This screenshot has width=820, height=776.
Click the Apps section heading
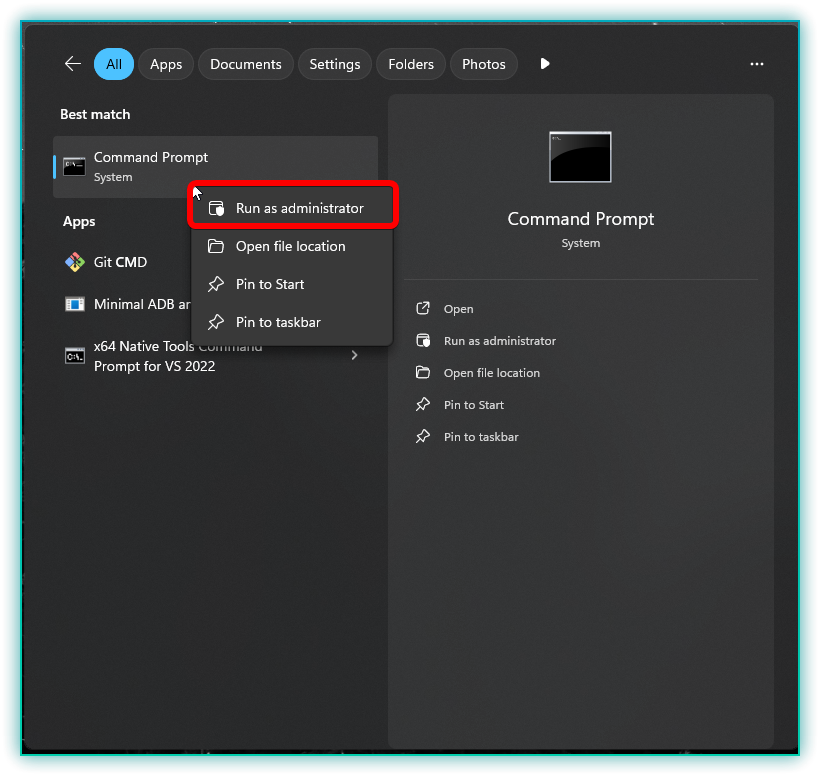click(x=79, y=222)
